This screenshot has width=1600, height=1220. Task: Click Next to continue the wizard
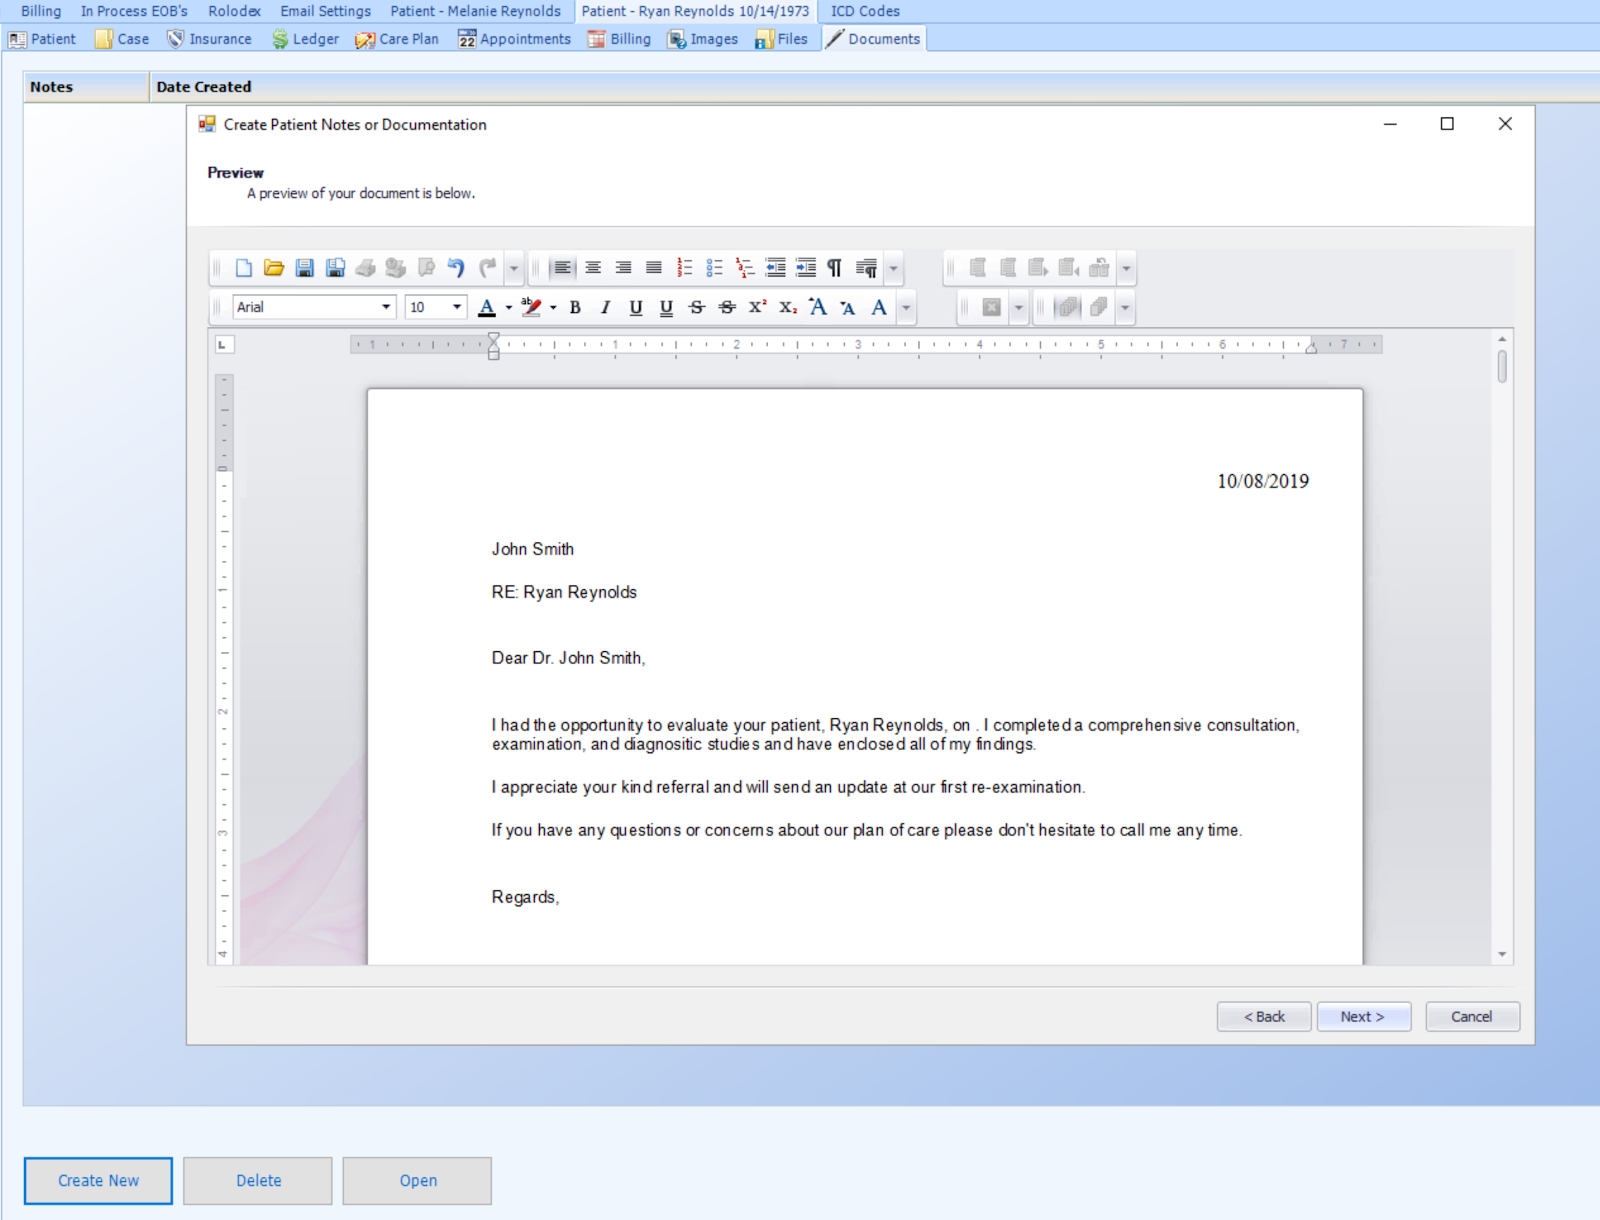coord(1363,1016)
